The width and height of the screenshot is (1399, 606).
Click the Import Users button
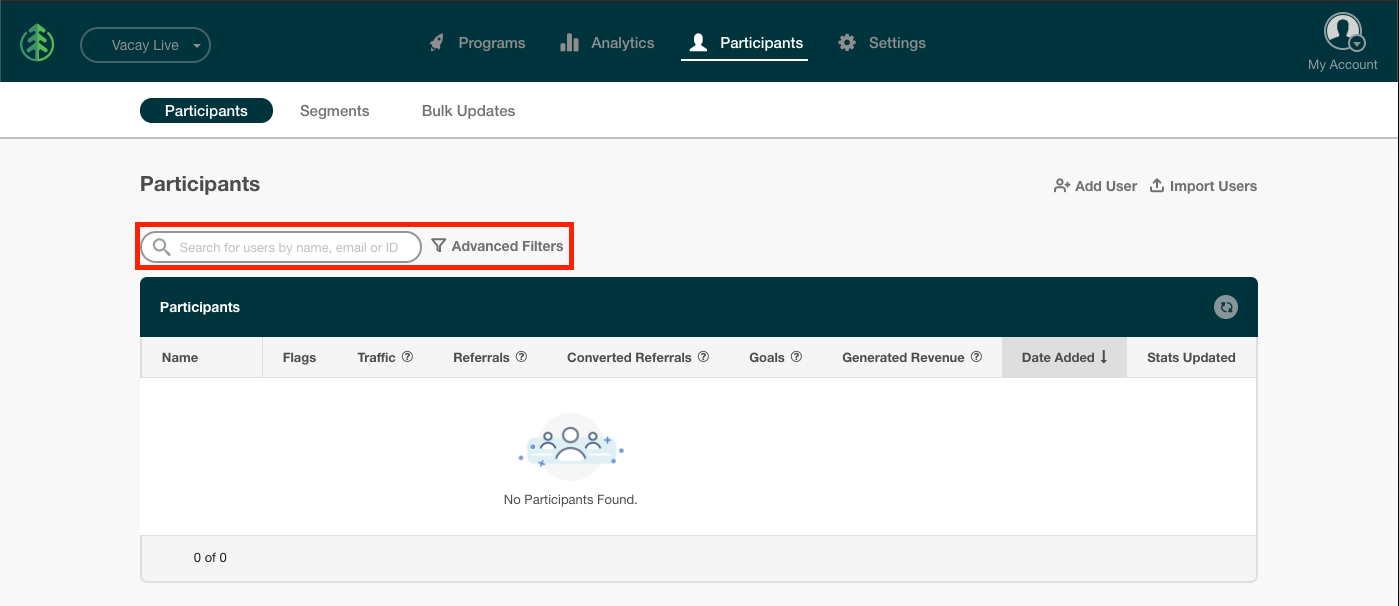(1203, 186)
